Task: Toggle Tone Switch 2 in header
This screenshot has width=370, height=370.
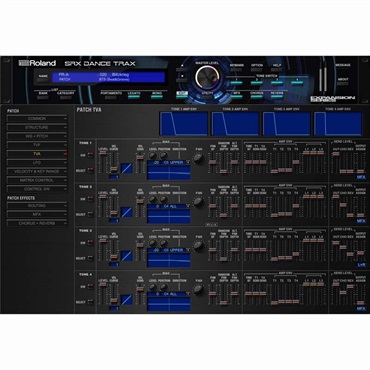Action: tap(257, 83)
